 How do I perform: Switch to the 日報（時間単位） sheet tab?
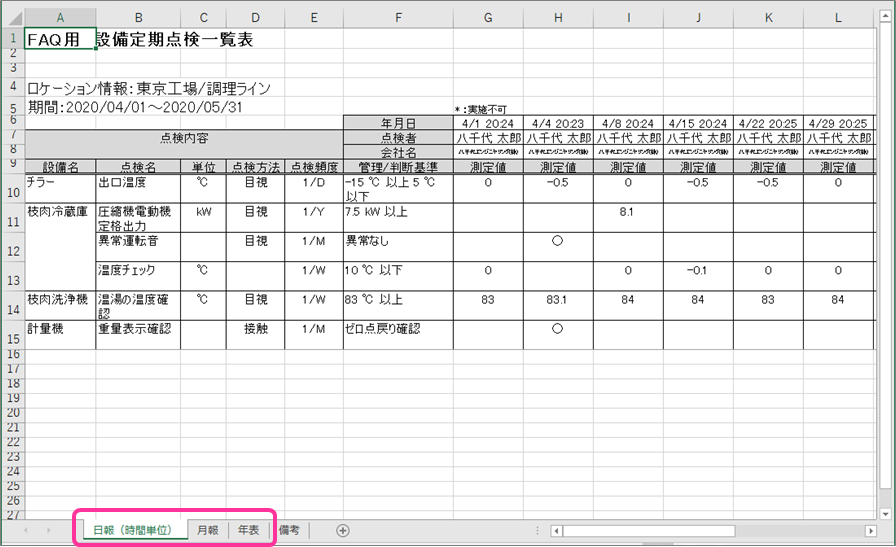[132, 530]
